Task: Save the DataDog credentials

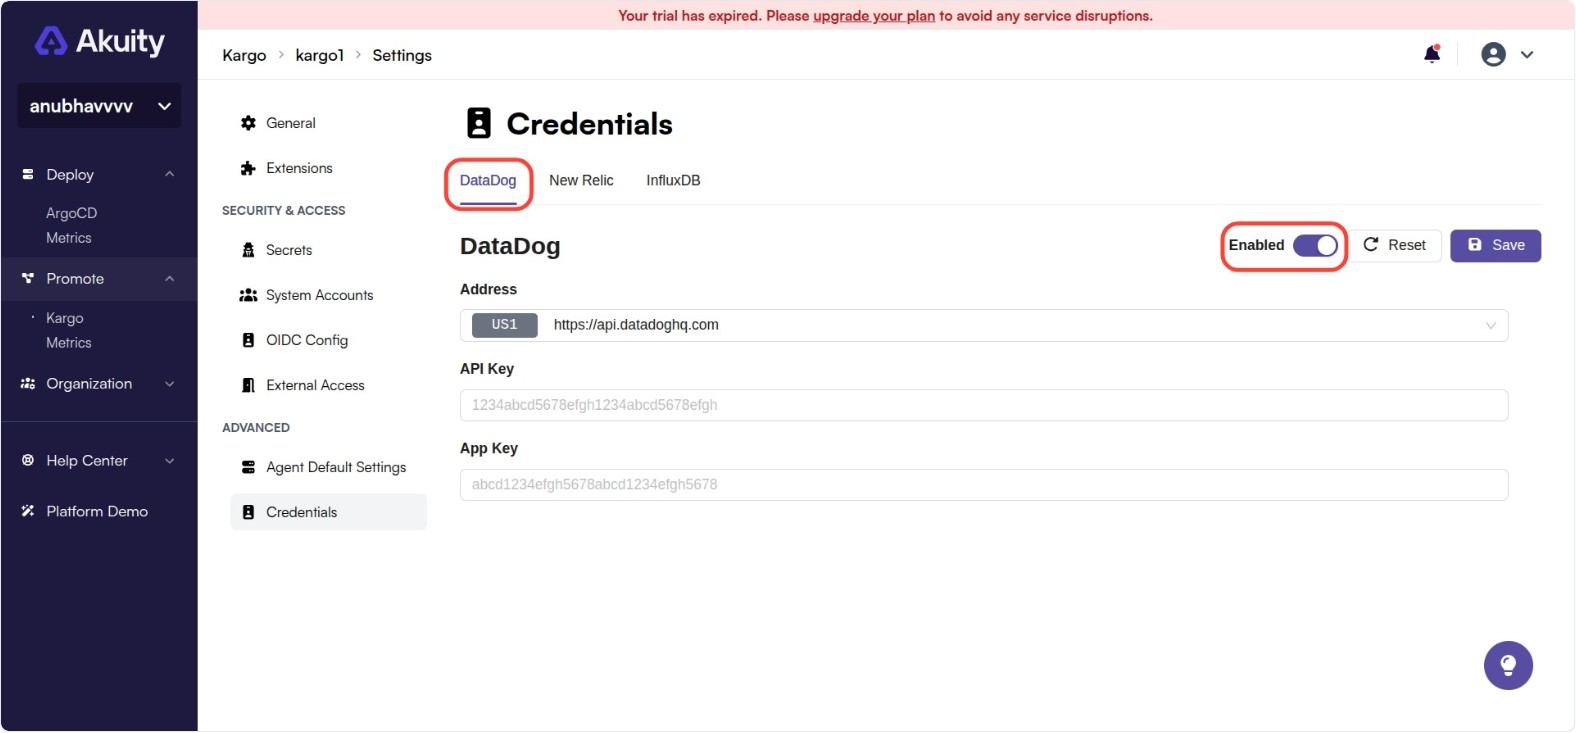Action: pyautogui.click(x=1495, y=245)
